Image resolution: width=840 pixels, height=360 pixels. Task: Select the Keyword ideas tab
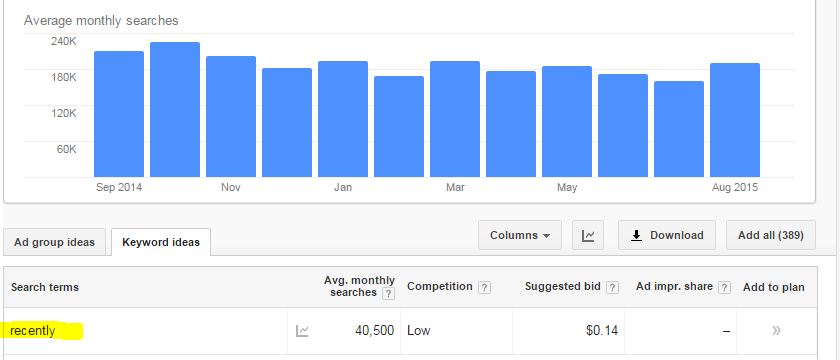[x=161, y=242]
